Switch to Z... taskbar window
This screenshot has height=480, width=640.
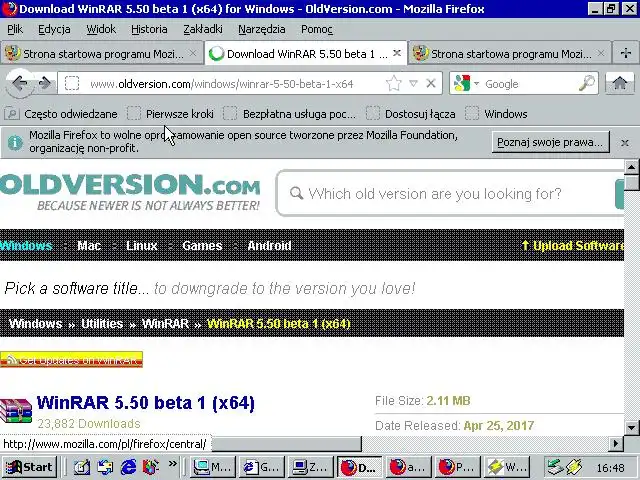[310, 467]
